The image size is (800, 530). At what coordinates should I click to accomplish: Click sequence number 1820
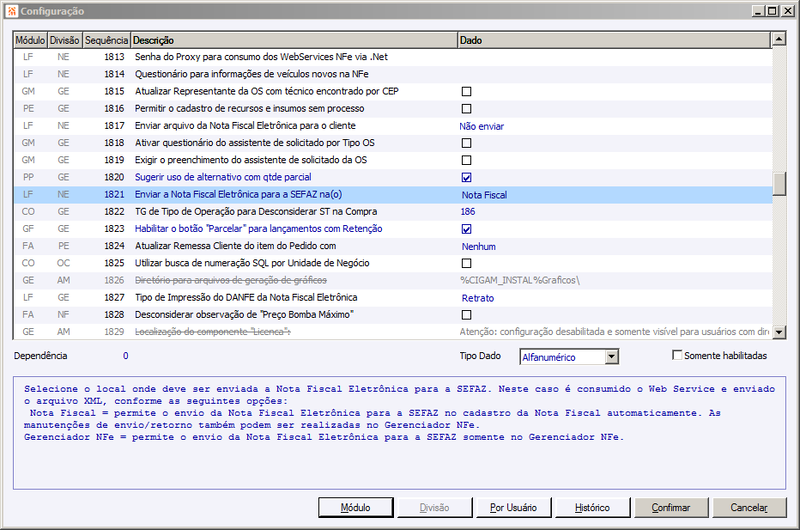tap(114, 178)
